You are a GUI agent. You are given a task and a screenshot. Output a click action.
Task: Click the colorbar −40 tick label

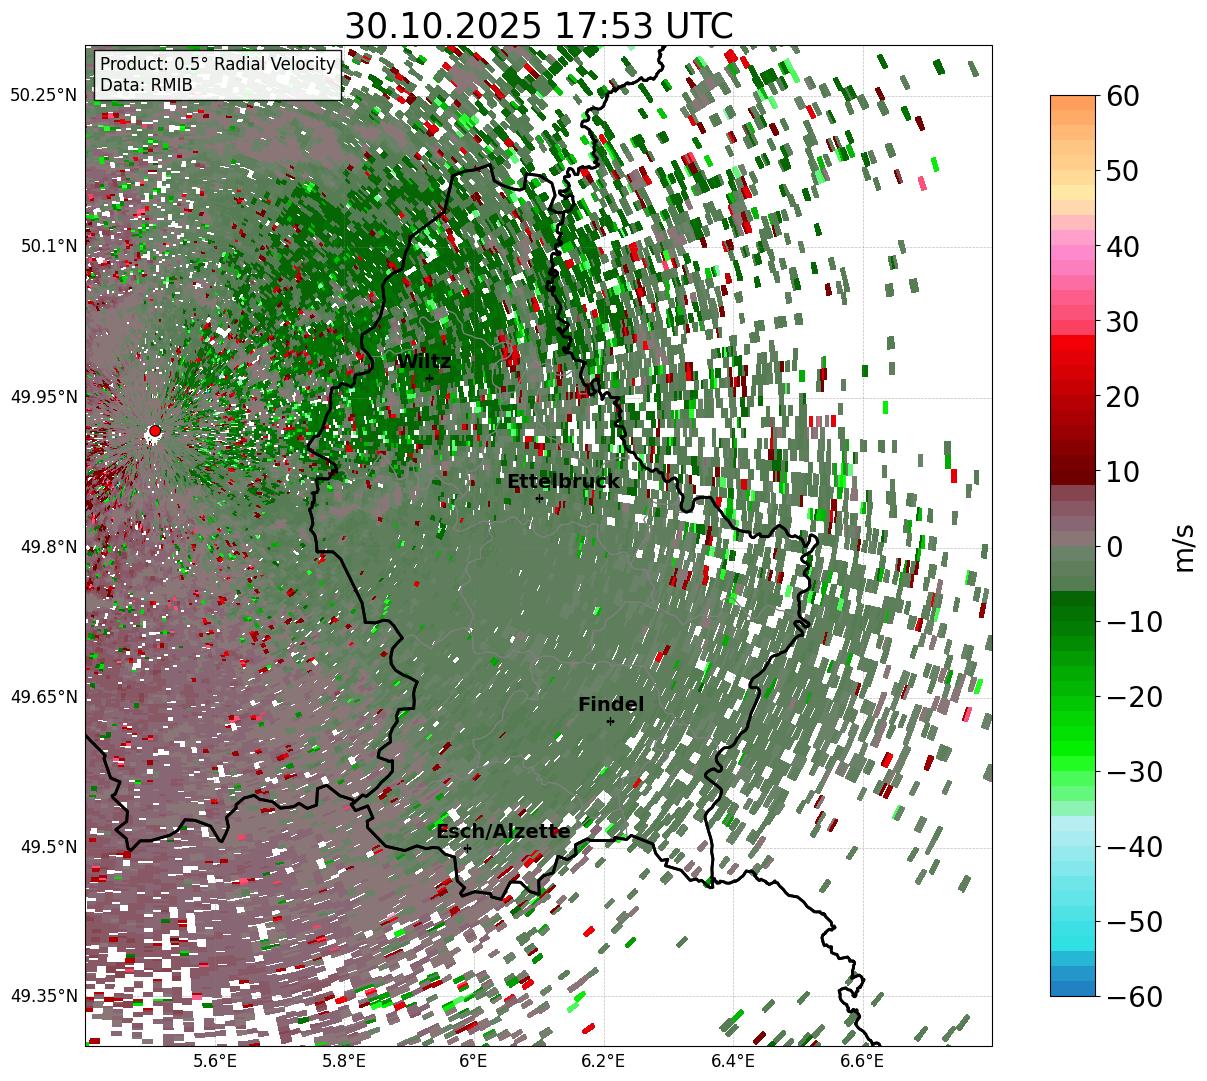[x=1134, y=846]
